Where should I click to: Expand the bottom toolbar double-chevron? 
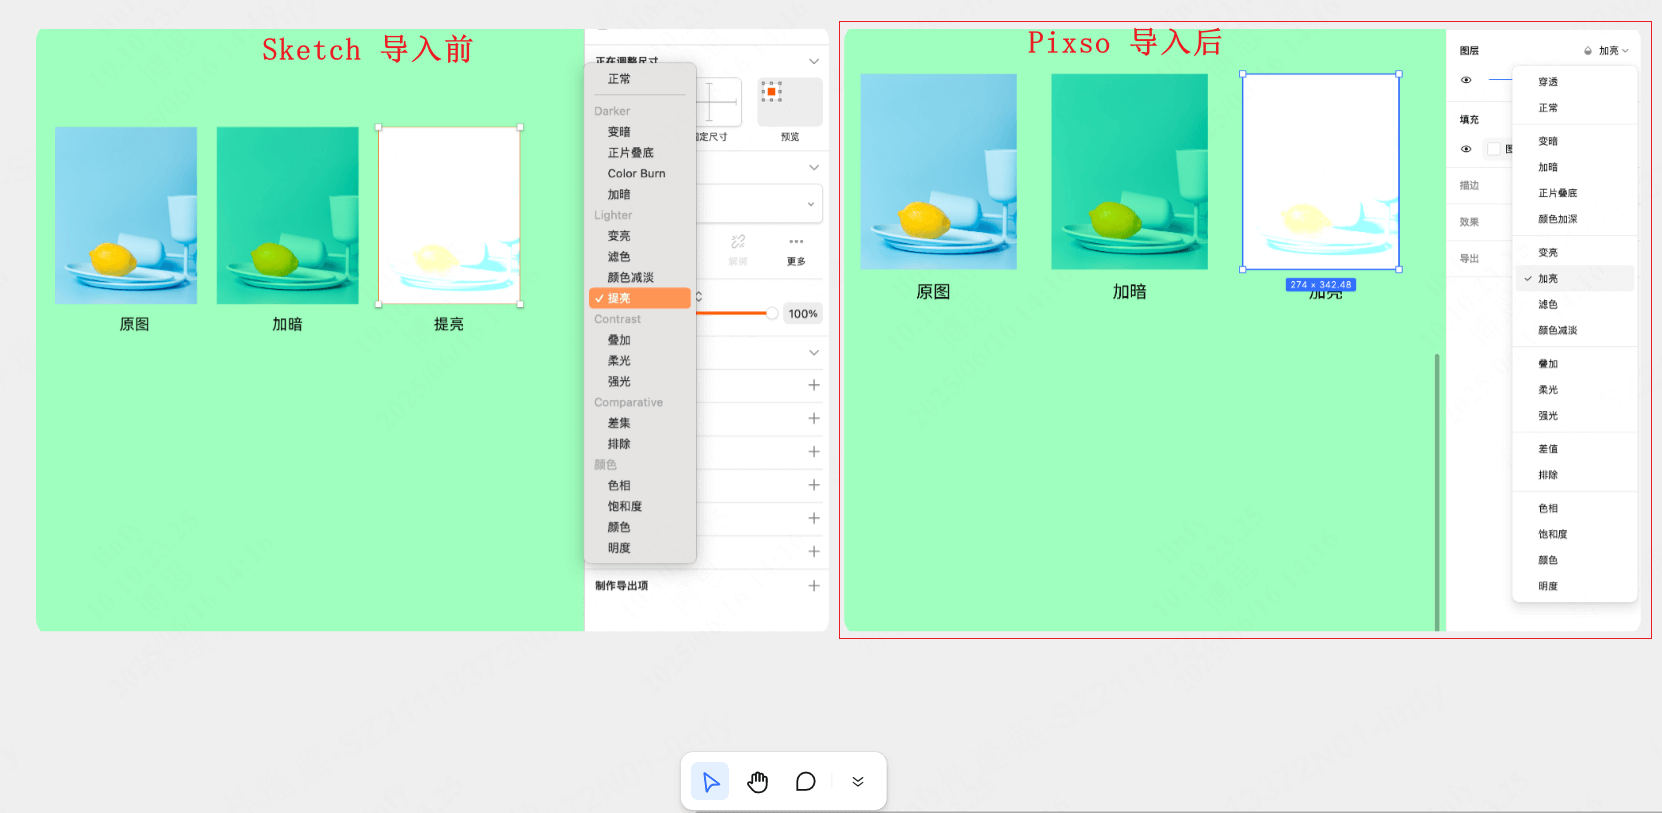coord(858,782)
